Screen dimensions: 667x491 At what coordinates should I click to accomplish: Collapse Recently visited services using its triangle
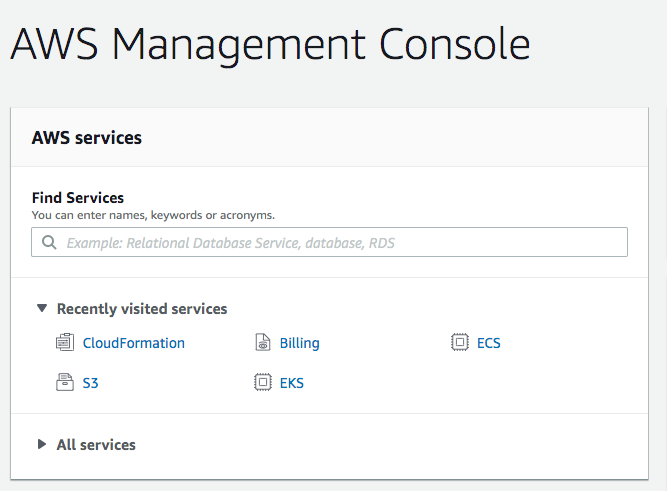42,308
